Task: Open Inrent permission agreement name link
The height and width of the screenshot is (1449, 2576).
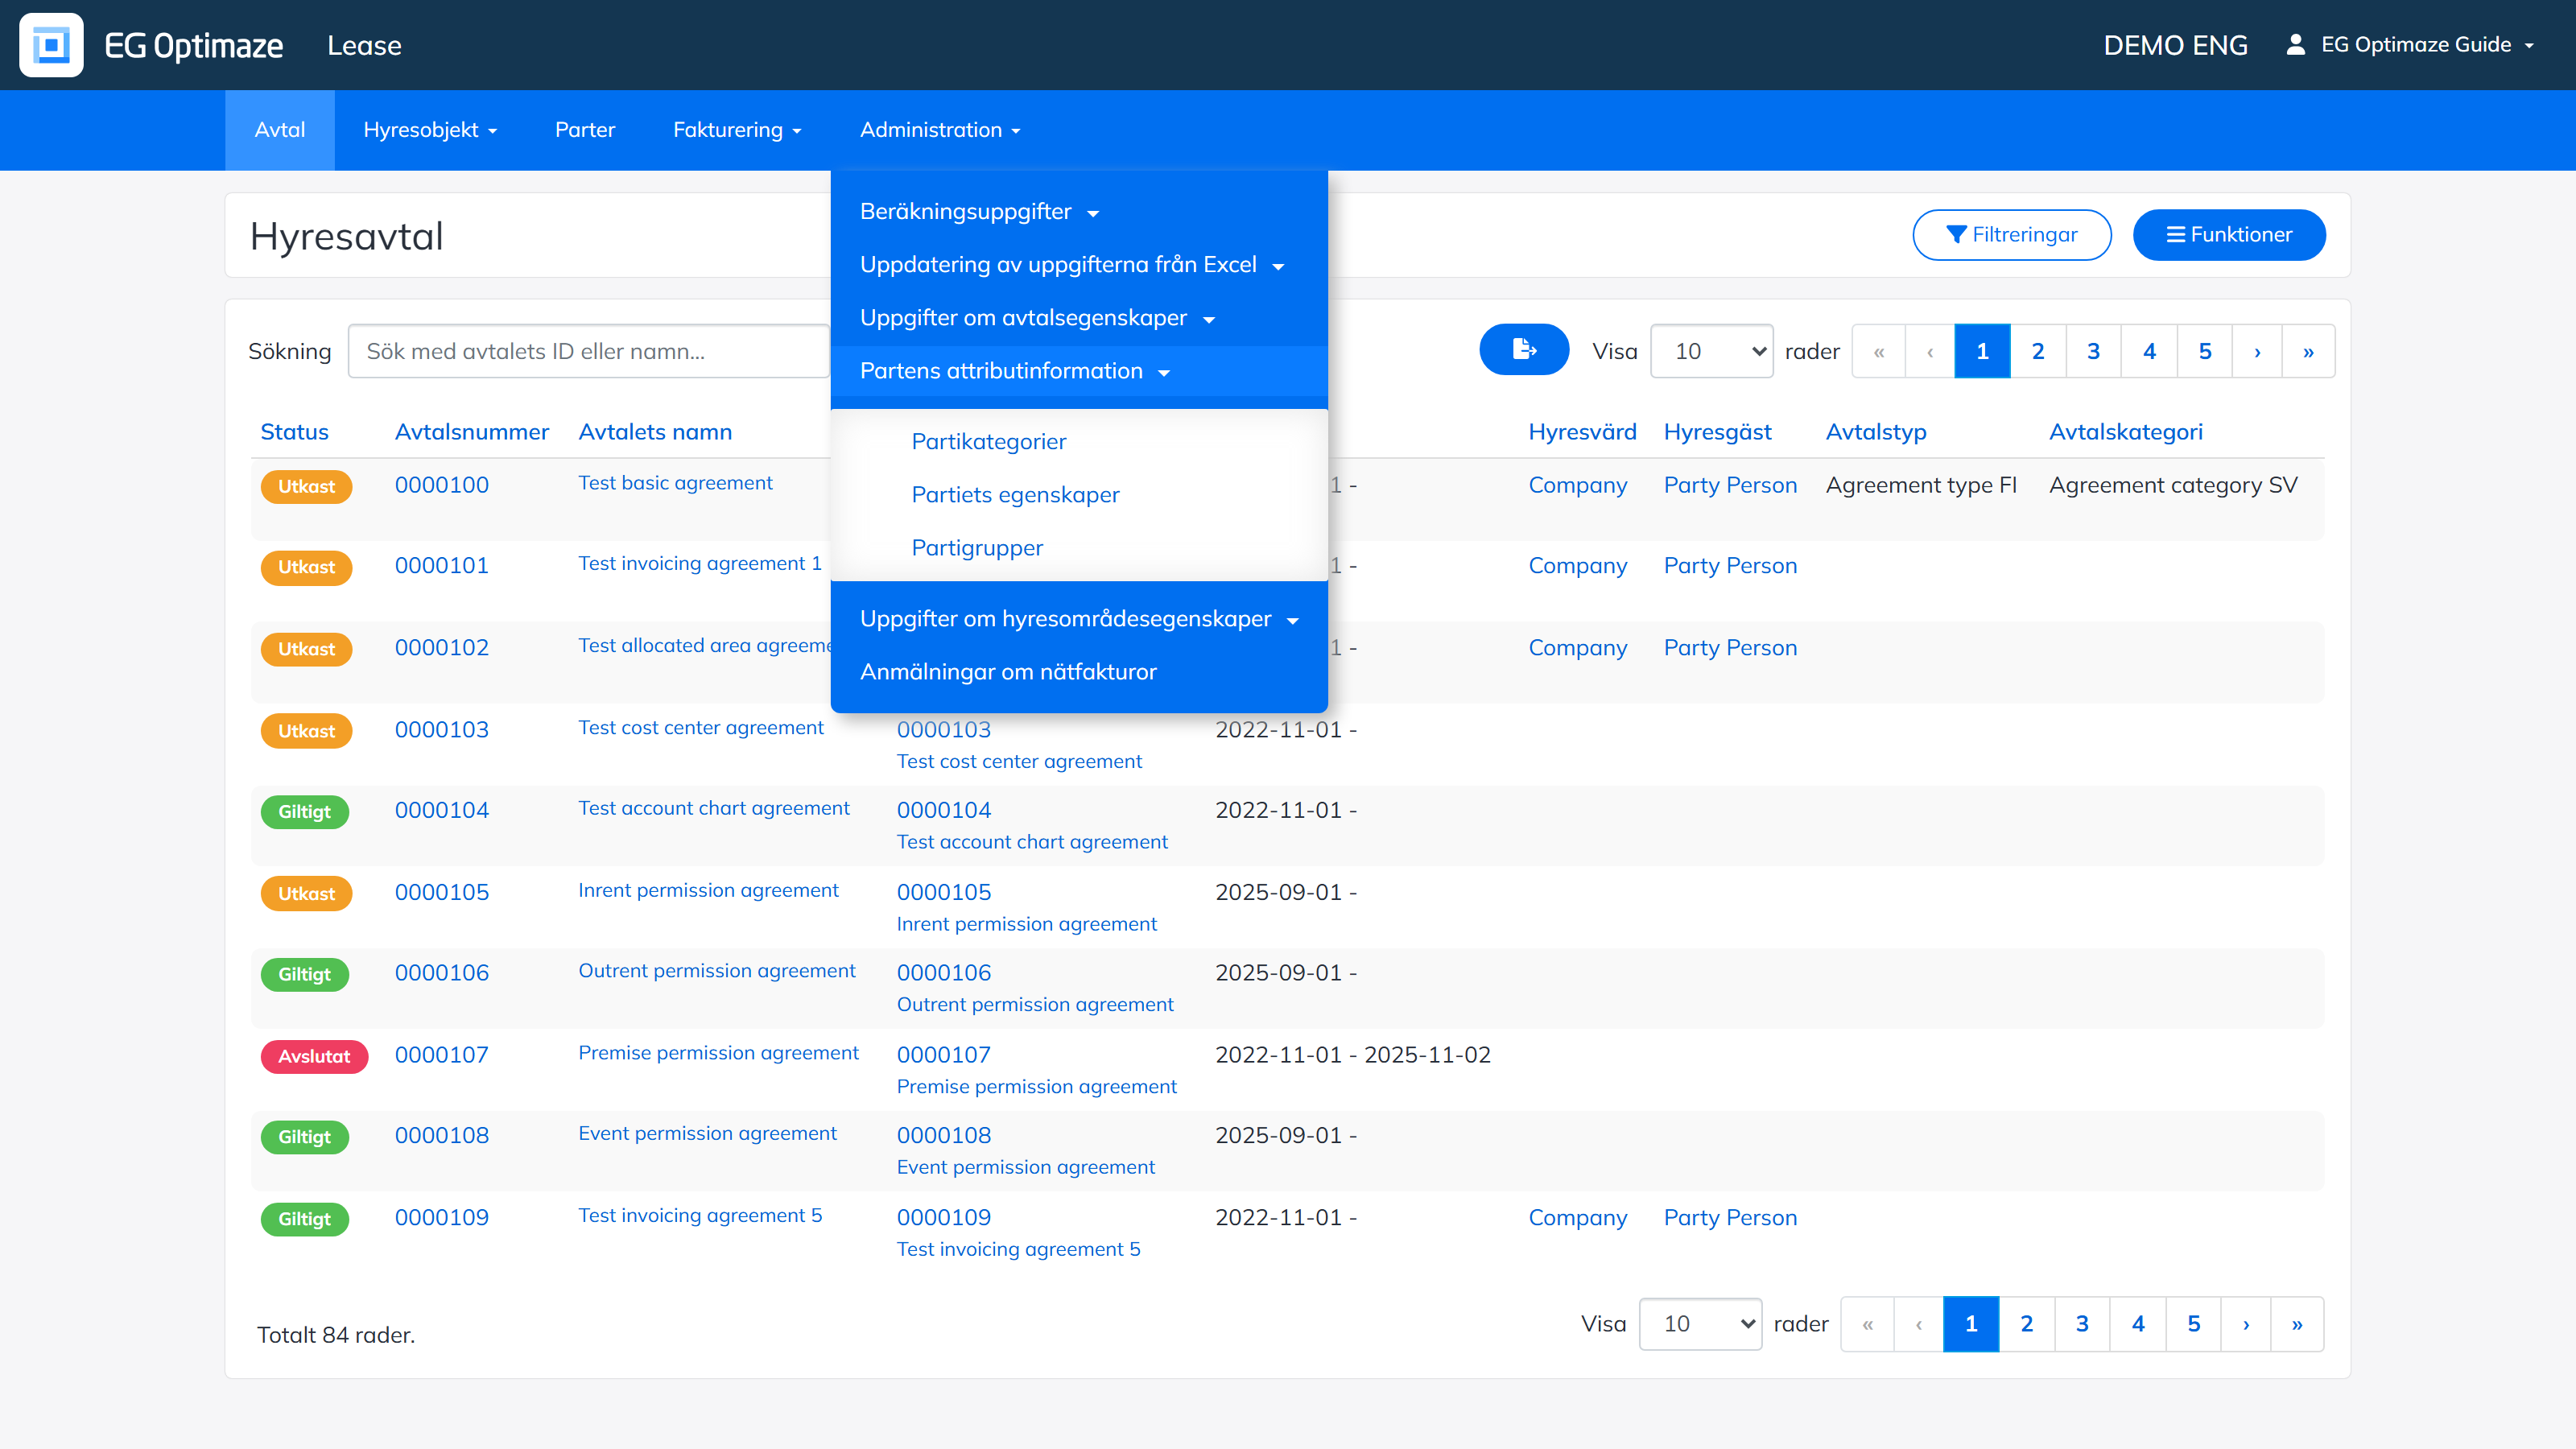Action: [708, 890]
